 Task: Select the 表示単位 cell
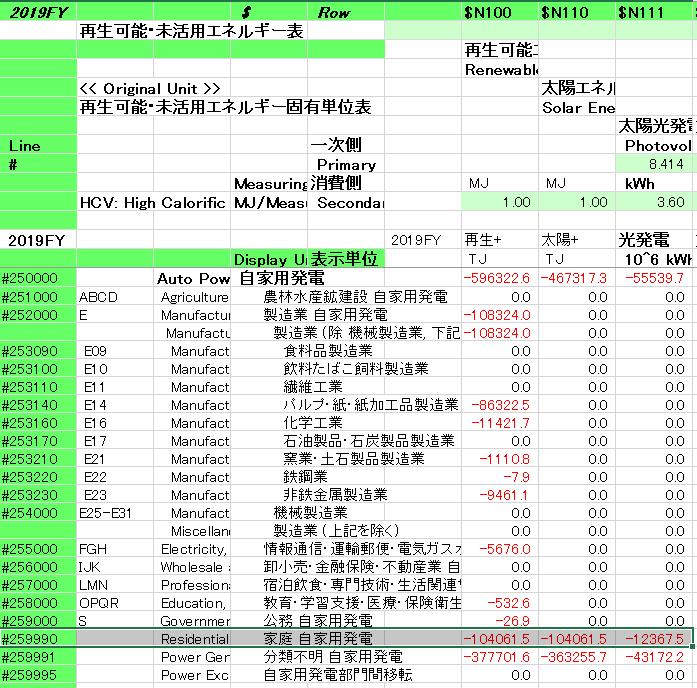point(346,259)
